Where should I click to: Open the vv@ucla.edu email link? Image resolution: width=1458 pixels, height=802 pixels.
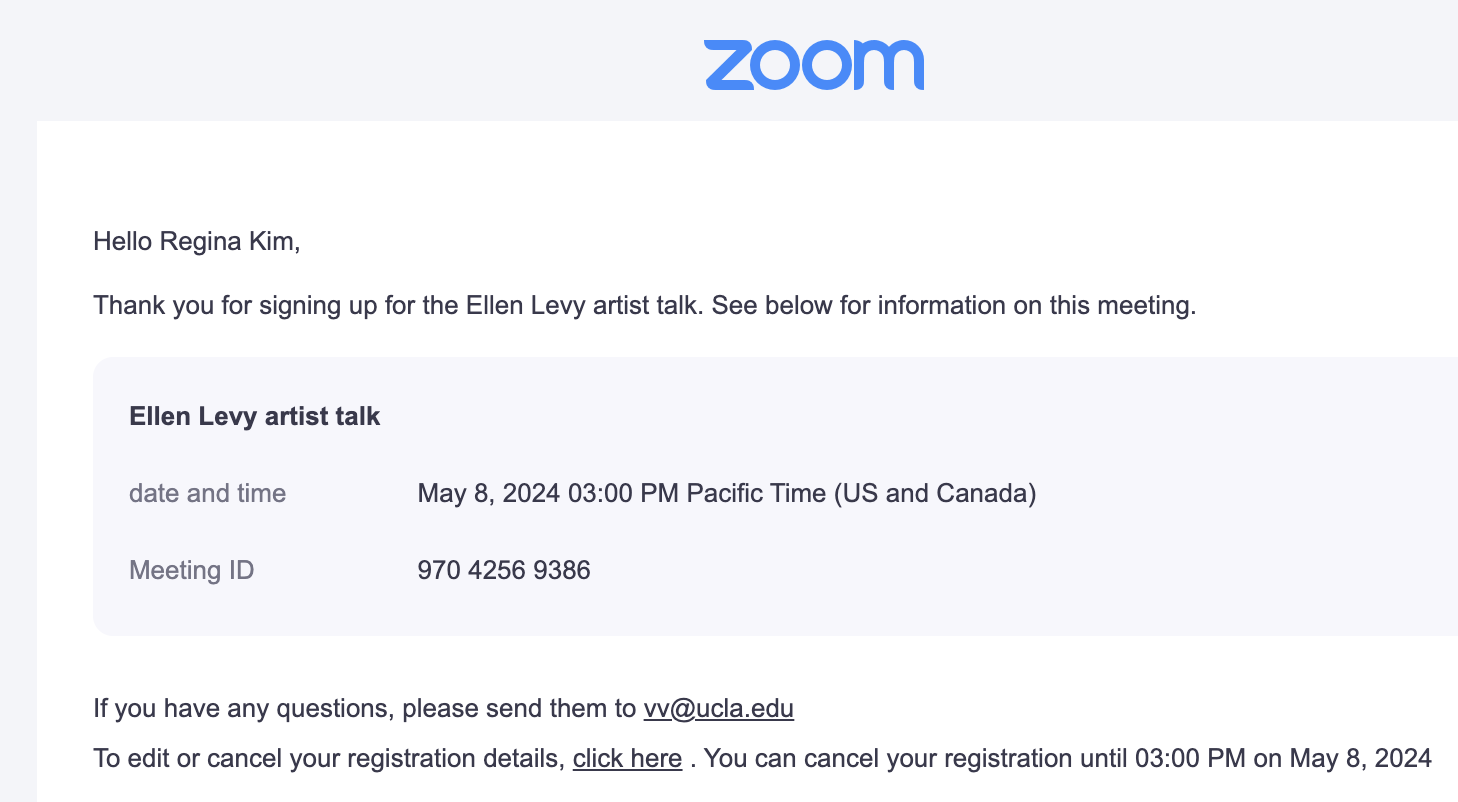pos(719,709)
